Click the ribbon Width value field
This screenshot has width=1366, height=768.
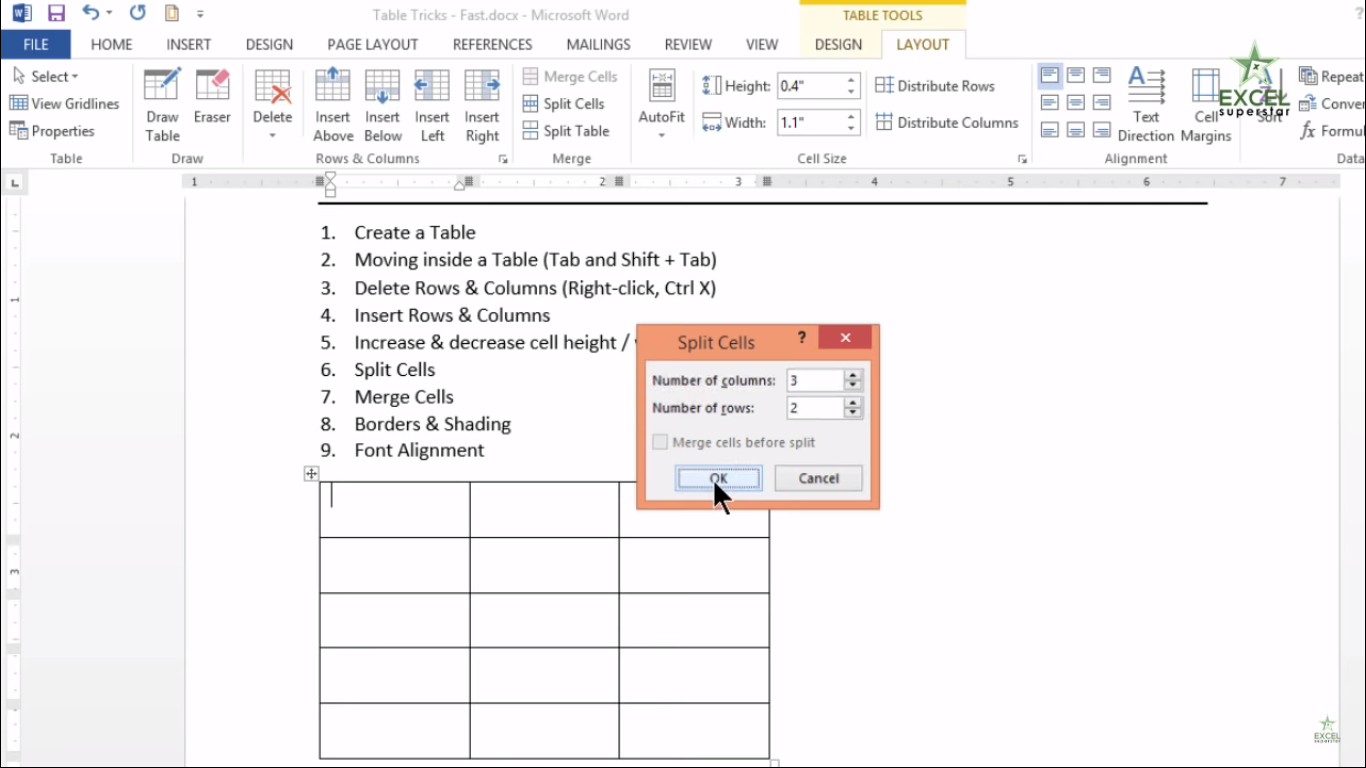[810, 123]
